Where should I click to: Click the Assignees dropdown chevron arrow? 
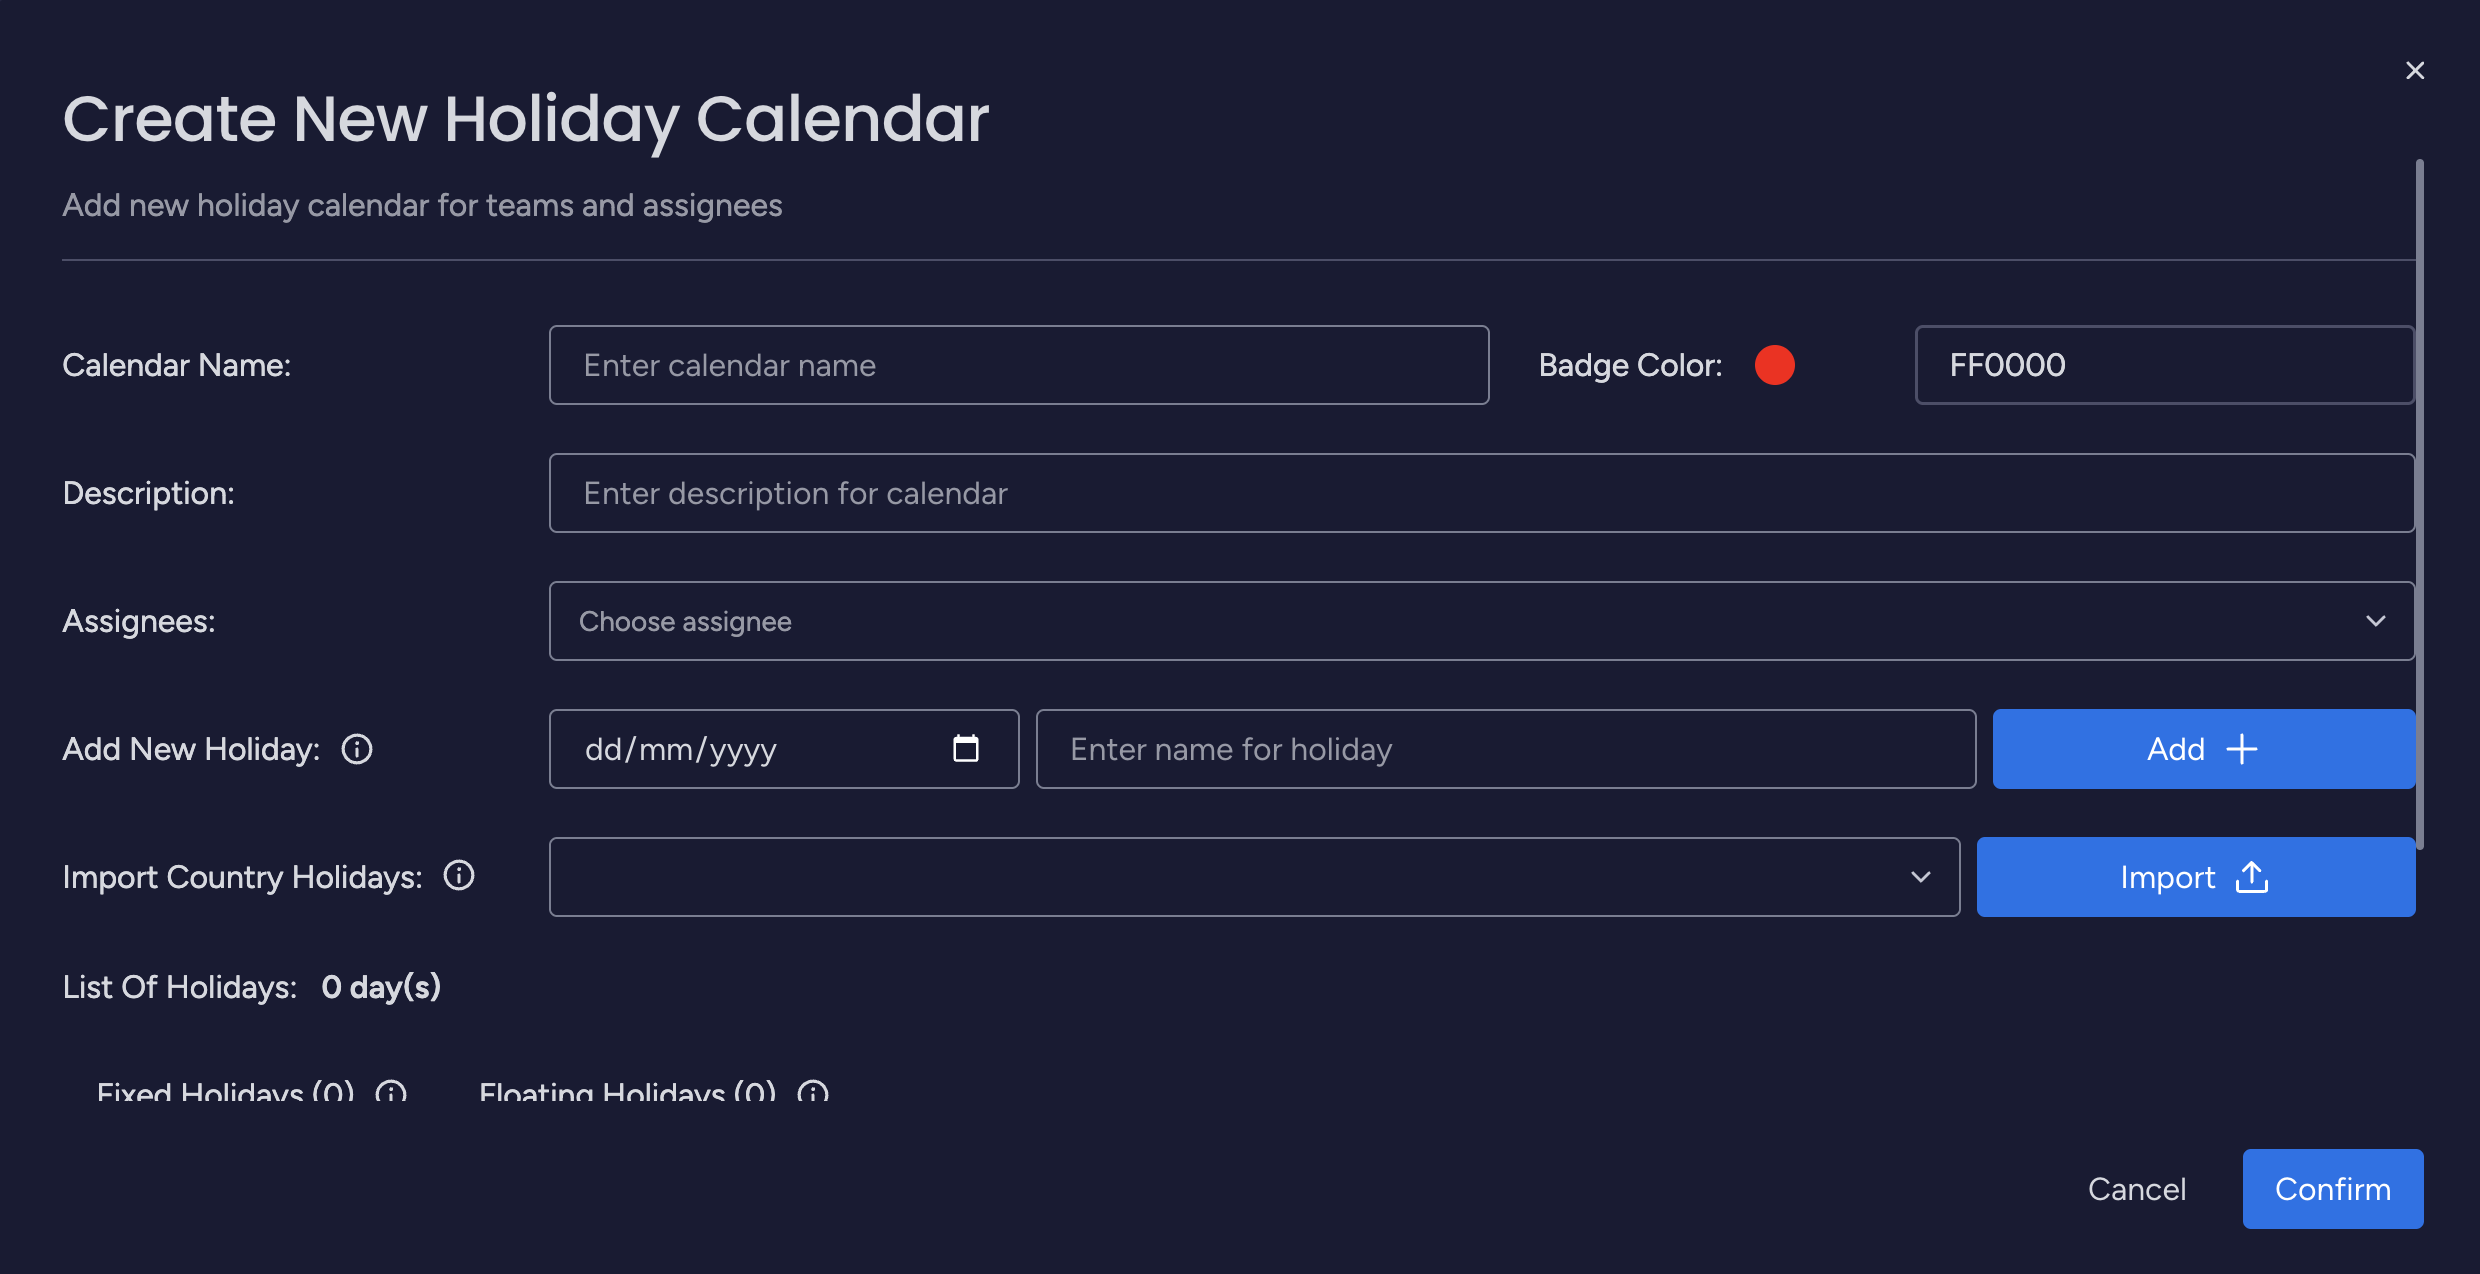[x=2376, y=621]
